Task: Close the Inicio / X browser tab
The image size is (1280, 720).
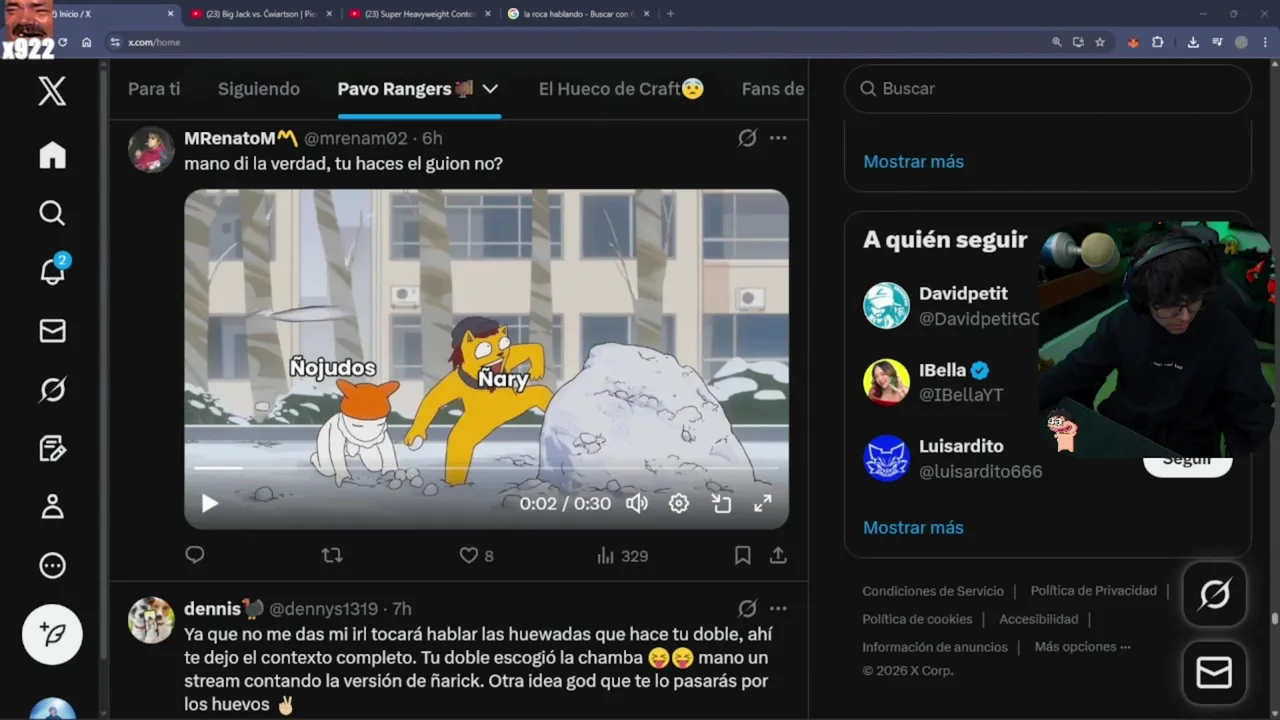Action: (170, 14)
